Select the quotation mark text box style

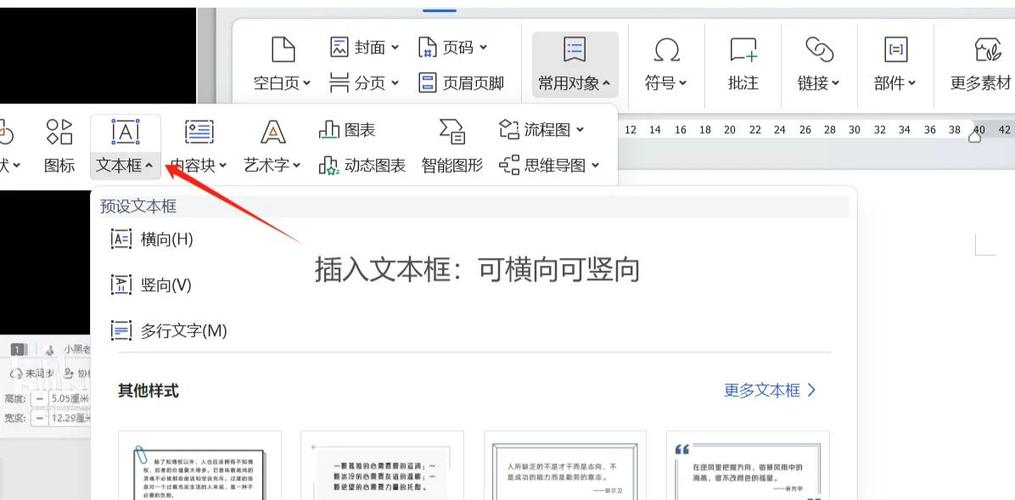[x=748, y=465]
